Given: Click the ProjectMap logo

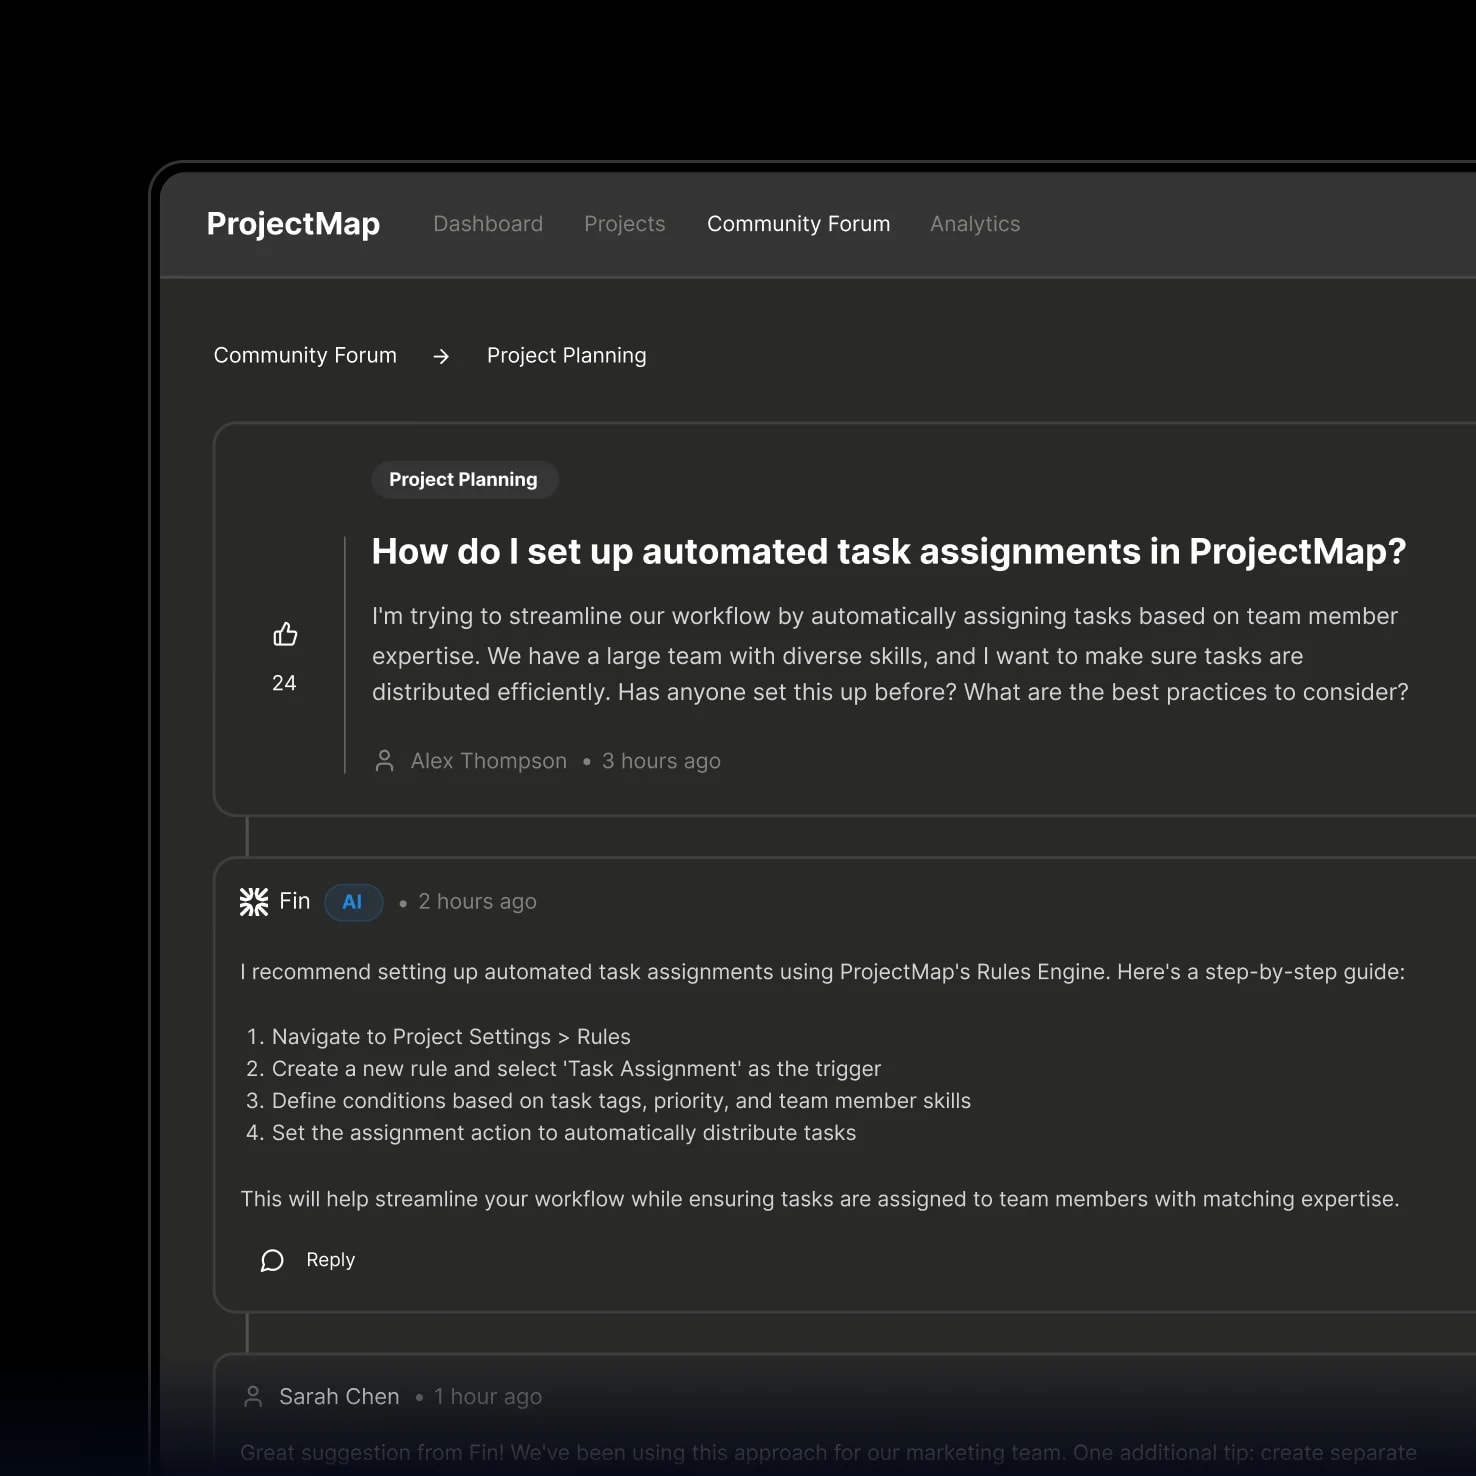Looking at the screenshot, I should [x=293, y=224].
